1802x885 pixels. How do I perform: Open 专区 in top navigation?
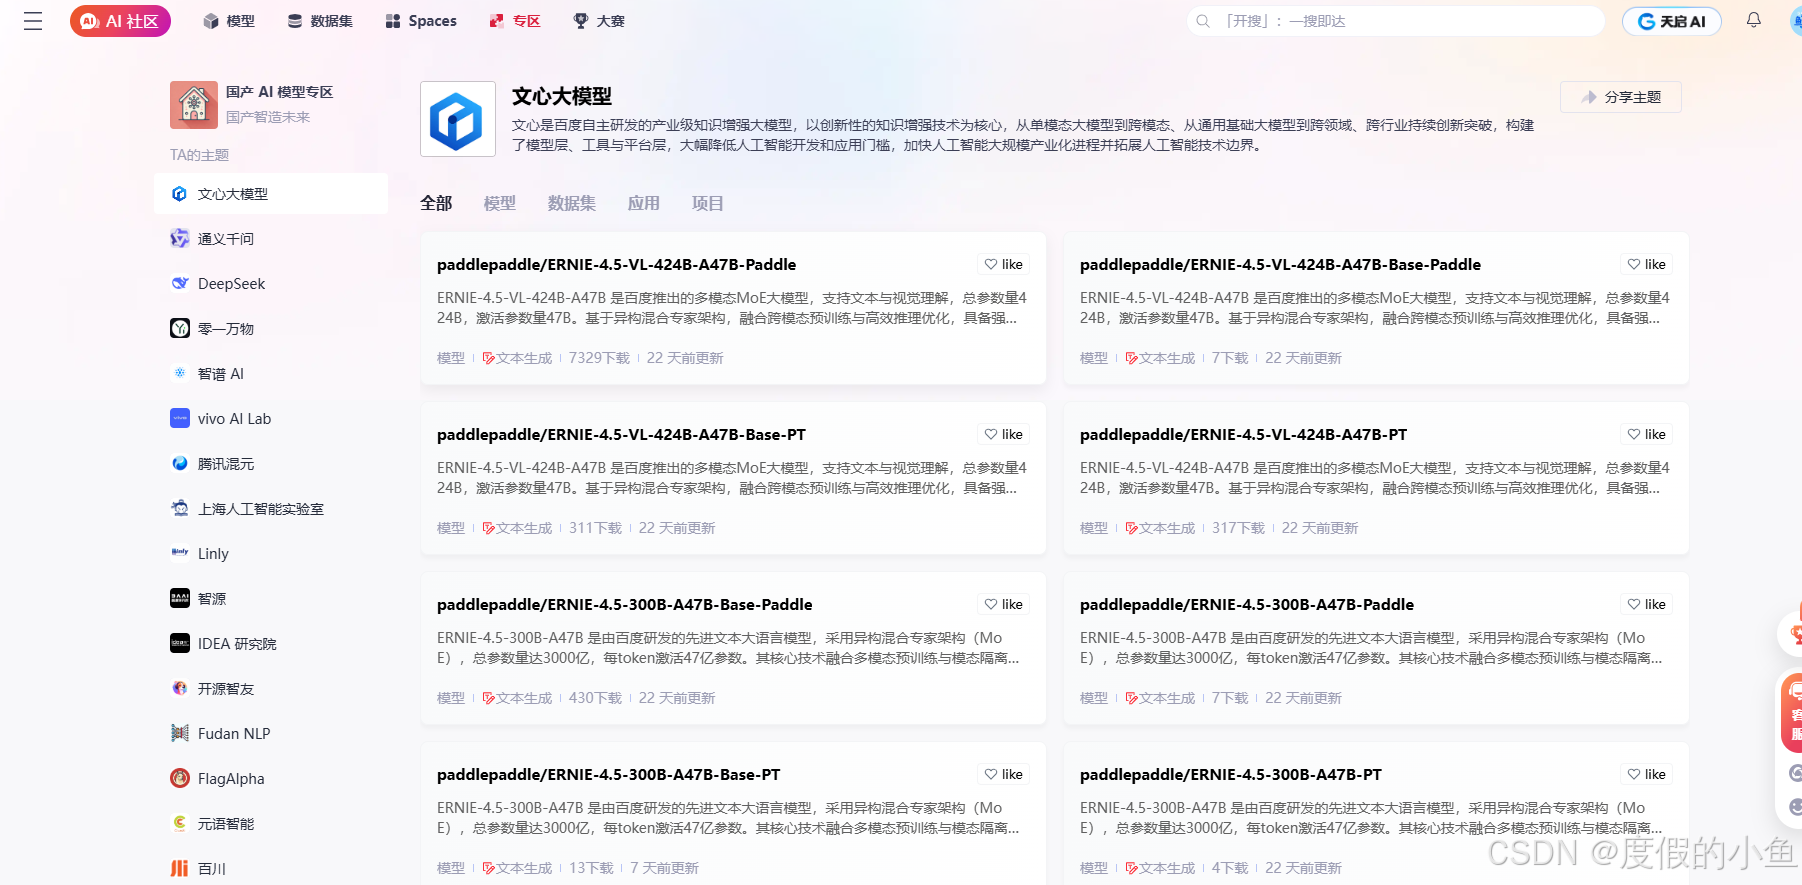coord(515,21)
